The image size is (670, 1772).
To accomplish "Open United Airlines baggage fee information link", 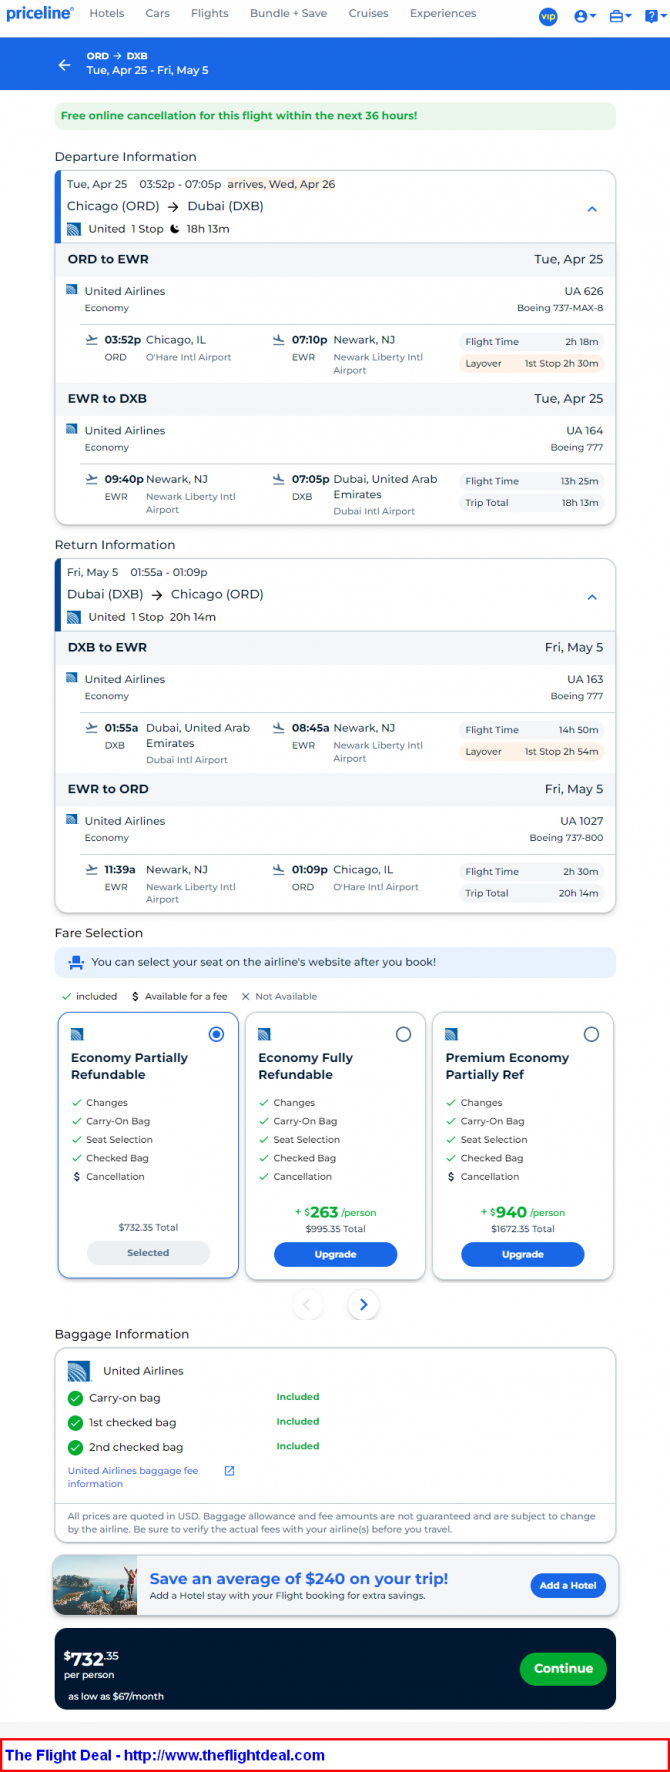I will (x=133, y=1477).
